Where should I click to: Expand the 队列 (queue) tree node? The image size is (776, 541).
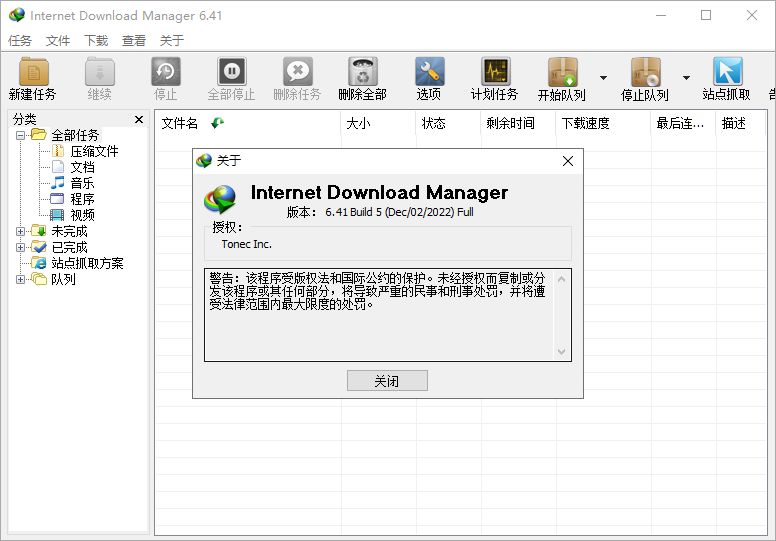coord(21,279)
